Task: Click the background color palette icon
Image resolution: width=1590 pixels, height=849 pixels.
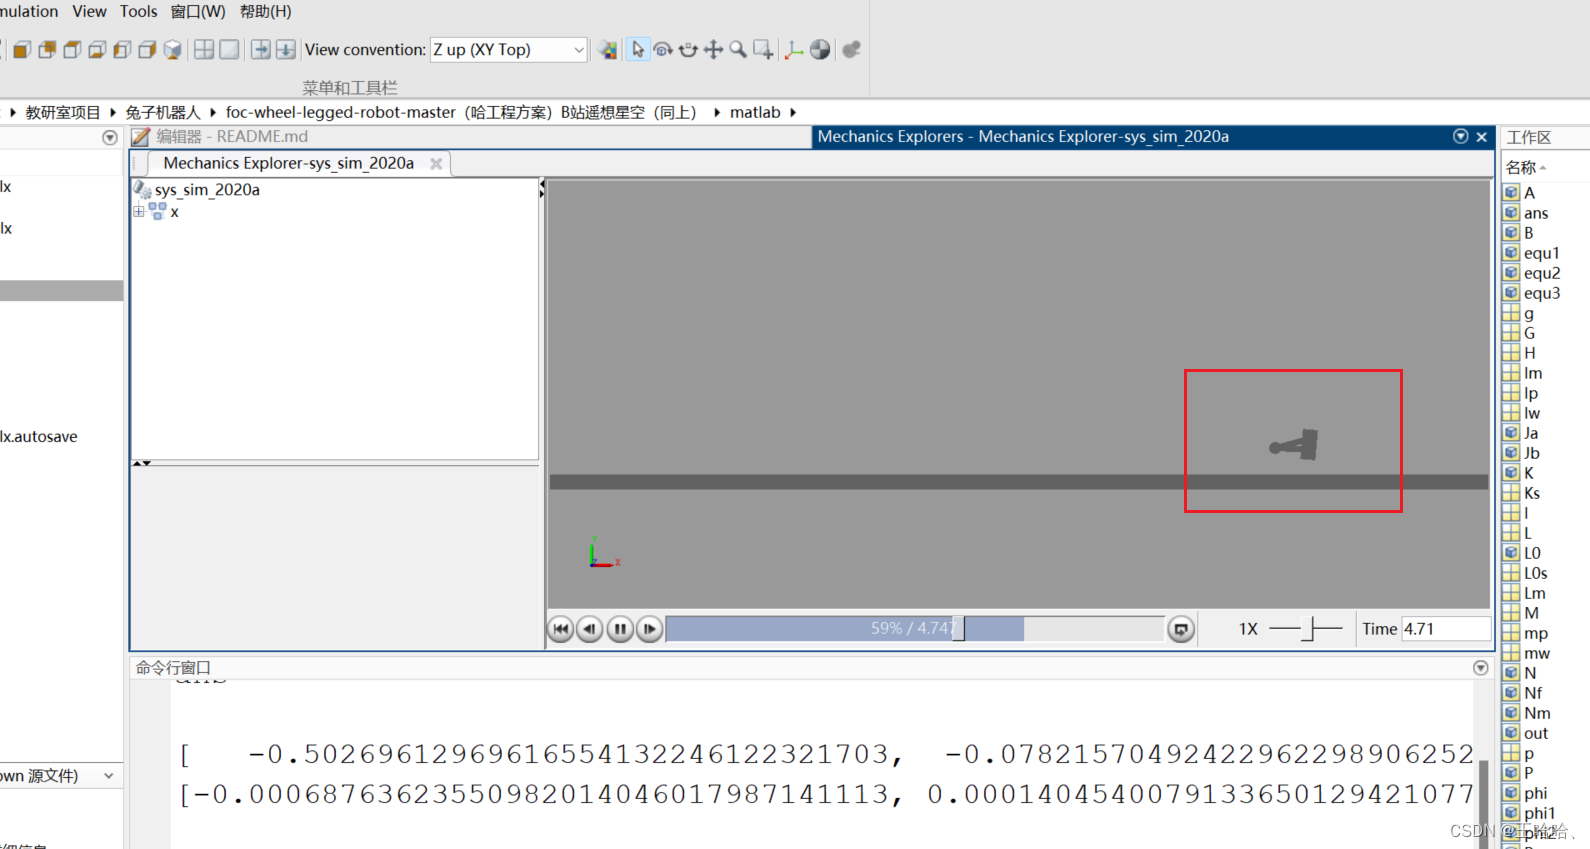Action: [x=608, y=50]
